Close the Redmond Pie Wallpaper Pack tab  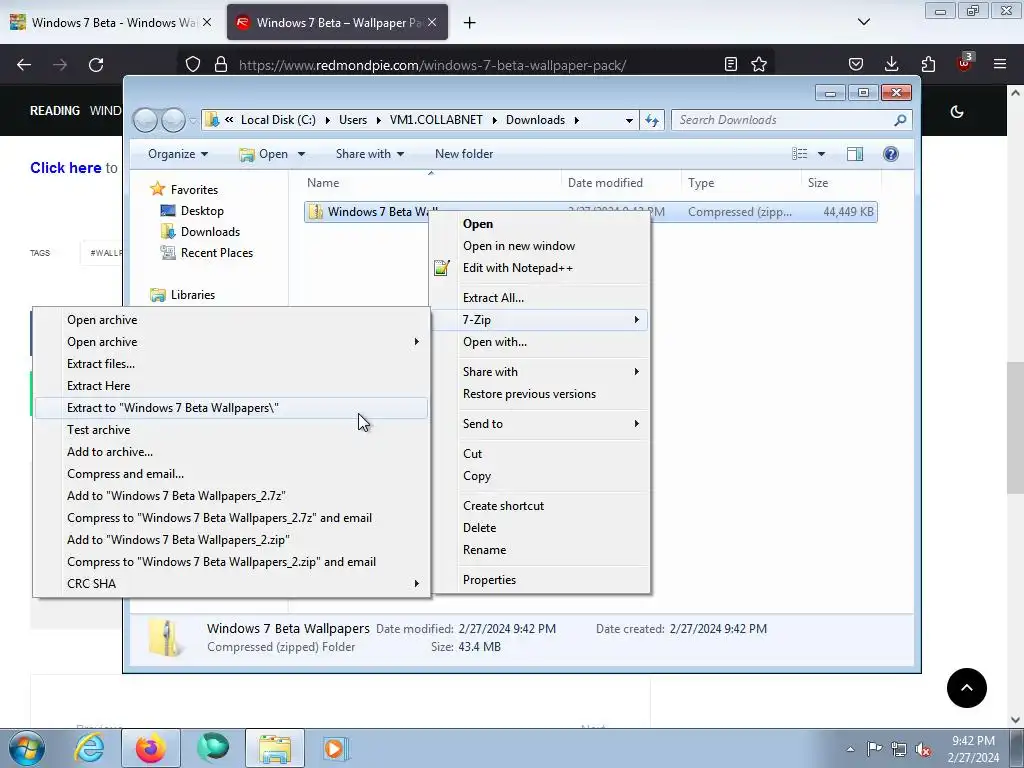coord(432,22)
